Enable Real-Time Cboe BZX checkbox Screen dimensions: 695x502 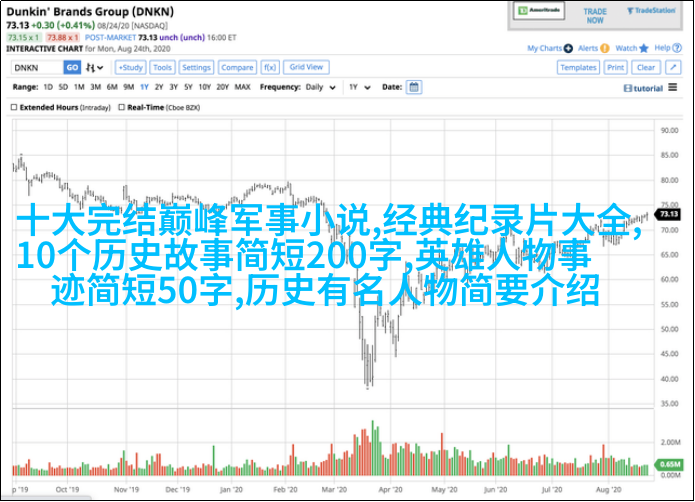point(121,107)
